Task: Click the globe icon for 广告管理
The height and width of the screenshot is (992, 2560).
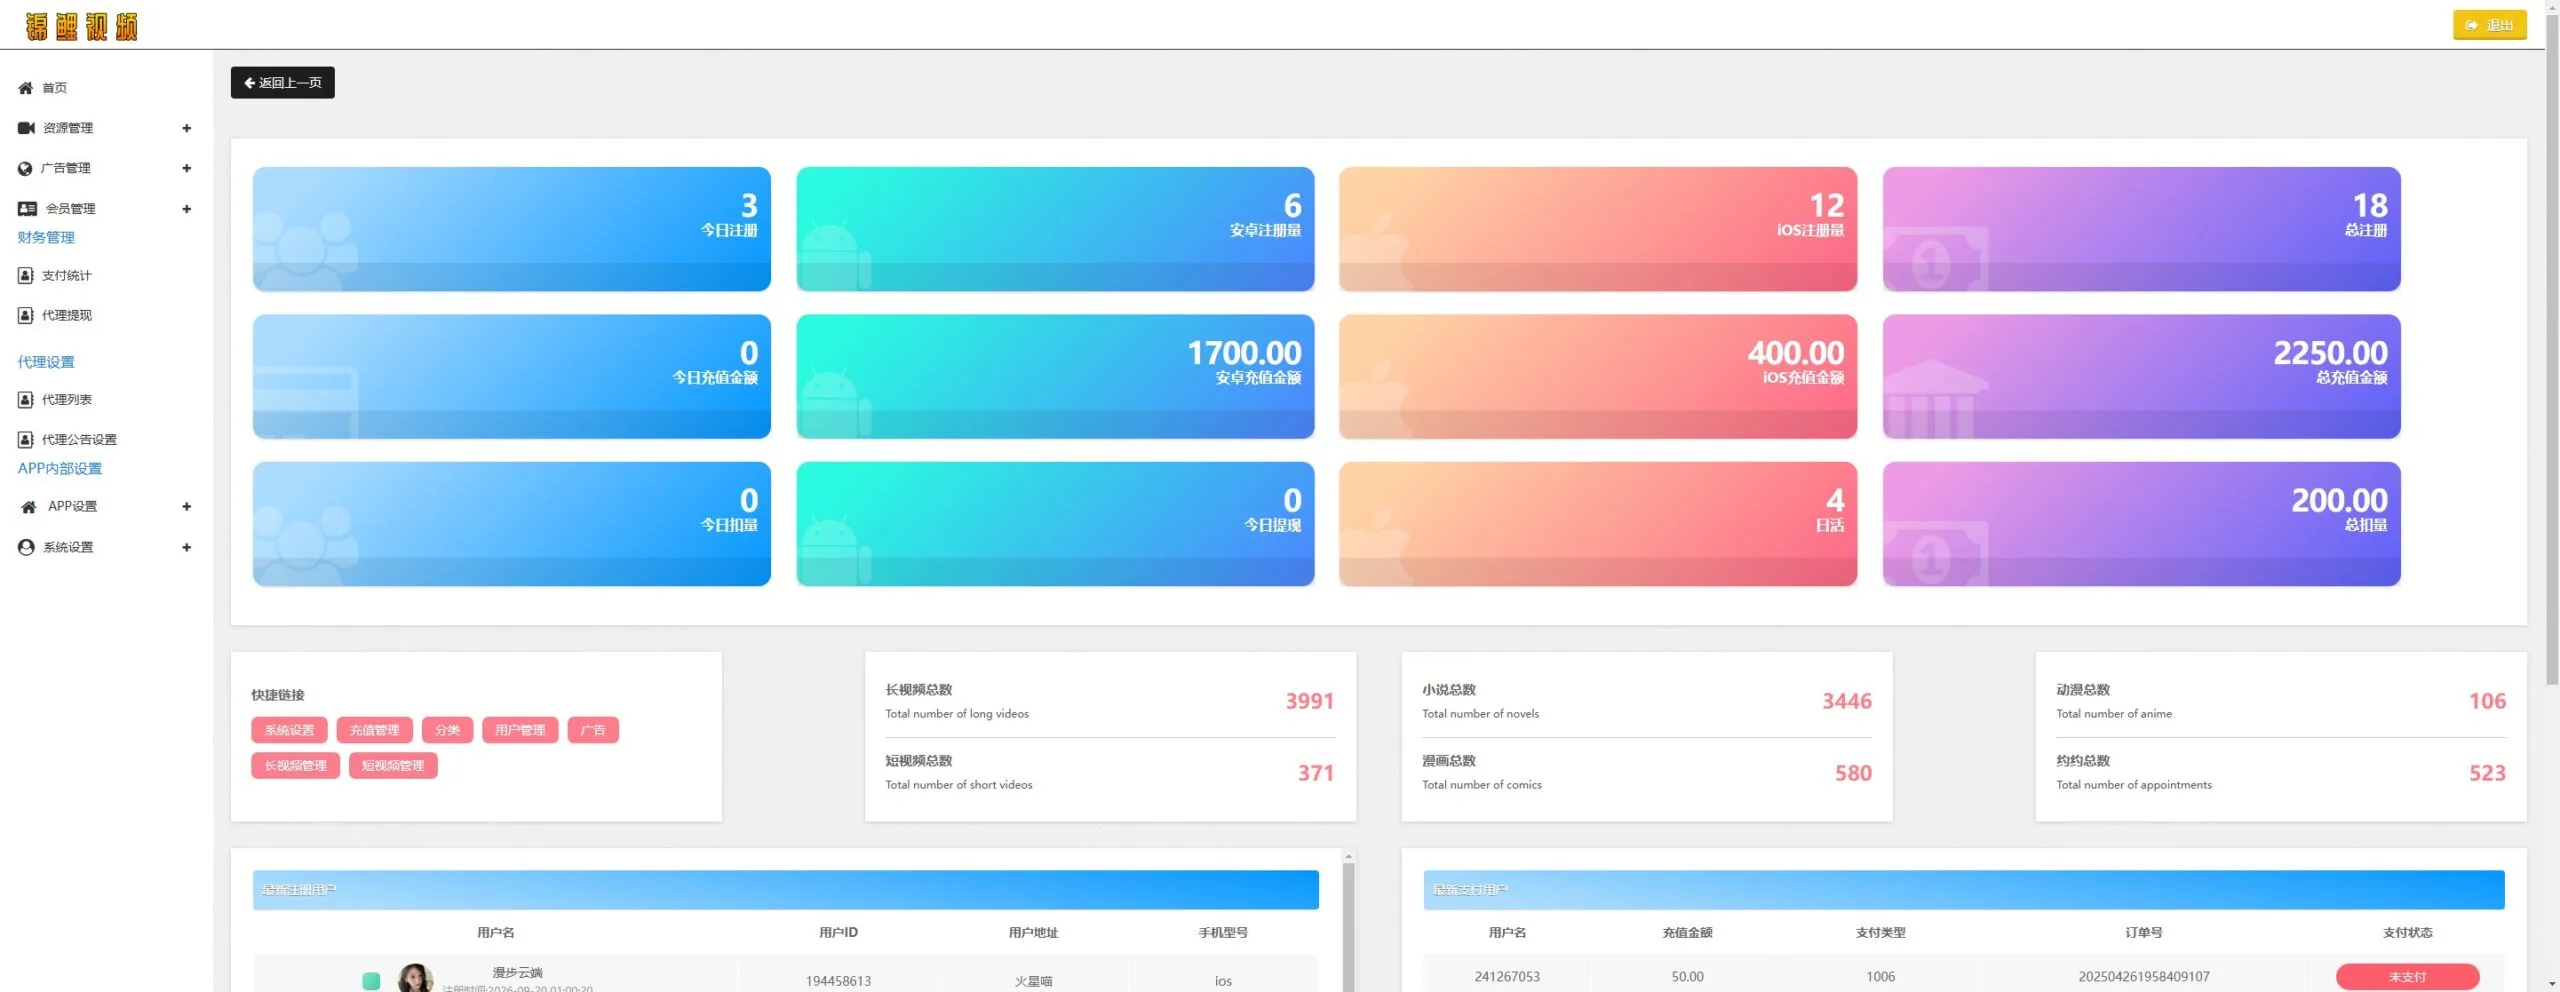Action: [25, 168]
